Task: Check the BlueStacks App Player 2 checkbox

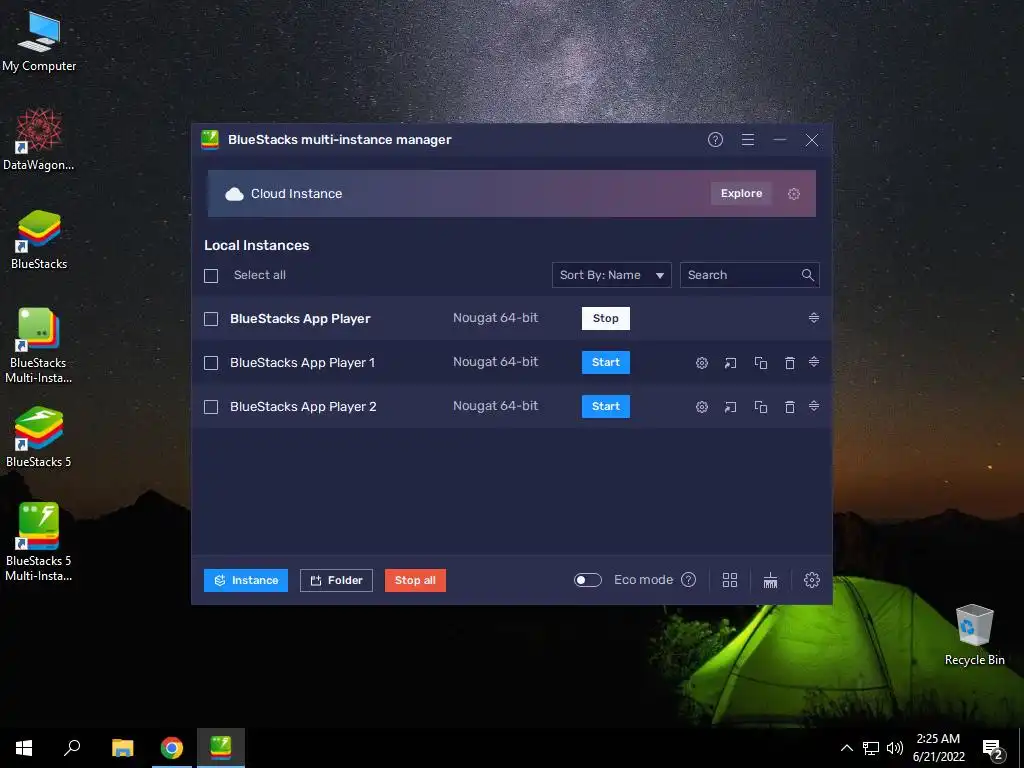Action: pyautogui.click(x=211, y=407)
